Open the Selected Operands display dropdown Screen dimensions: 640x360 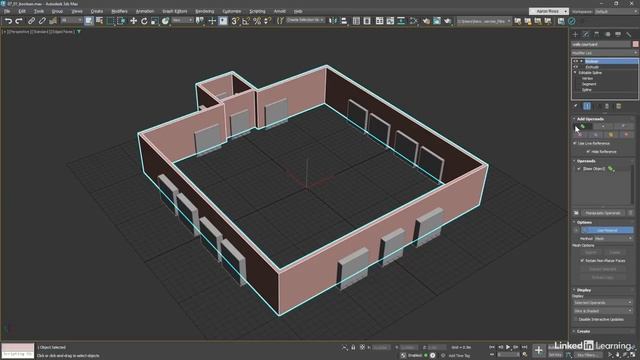coord(603,303)
